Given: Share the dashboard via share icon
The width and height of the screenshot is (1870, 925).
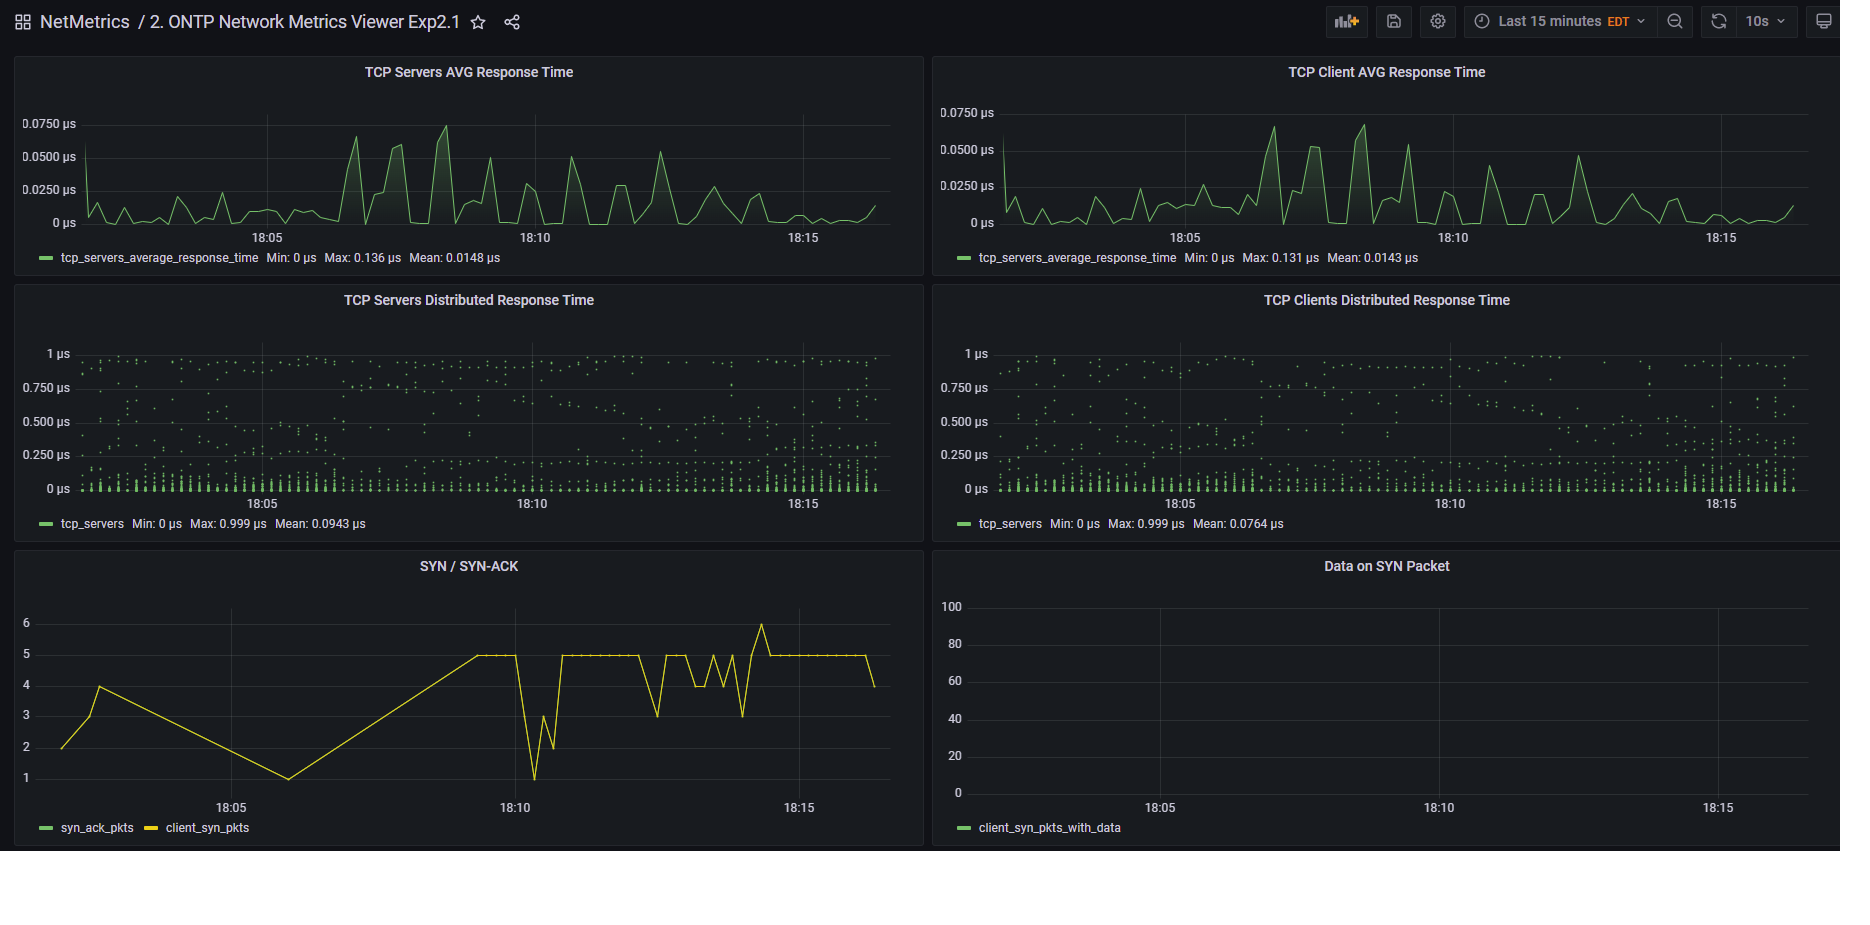Looking at the screenshot, I should point(512,22).
